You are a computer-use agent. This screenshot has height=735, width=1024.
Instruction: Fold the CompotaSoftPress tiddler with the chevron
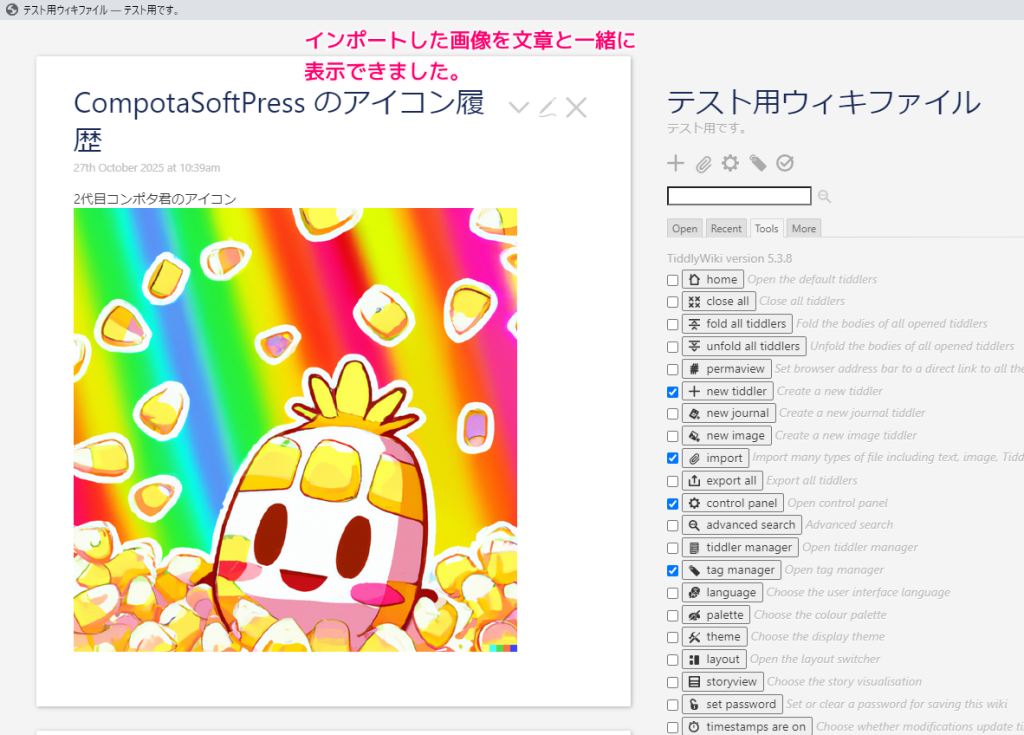pyautogui.click(x=518, y=106)
